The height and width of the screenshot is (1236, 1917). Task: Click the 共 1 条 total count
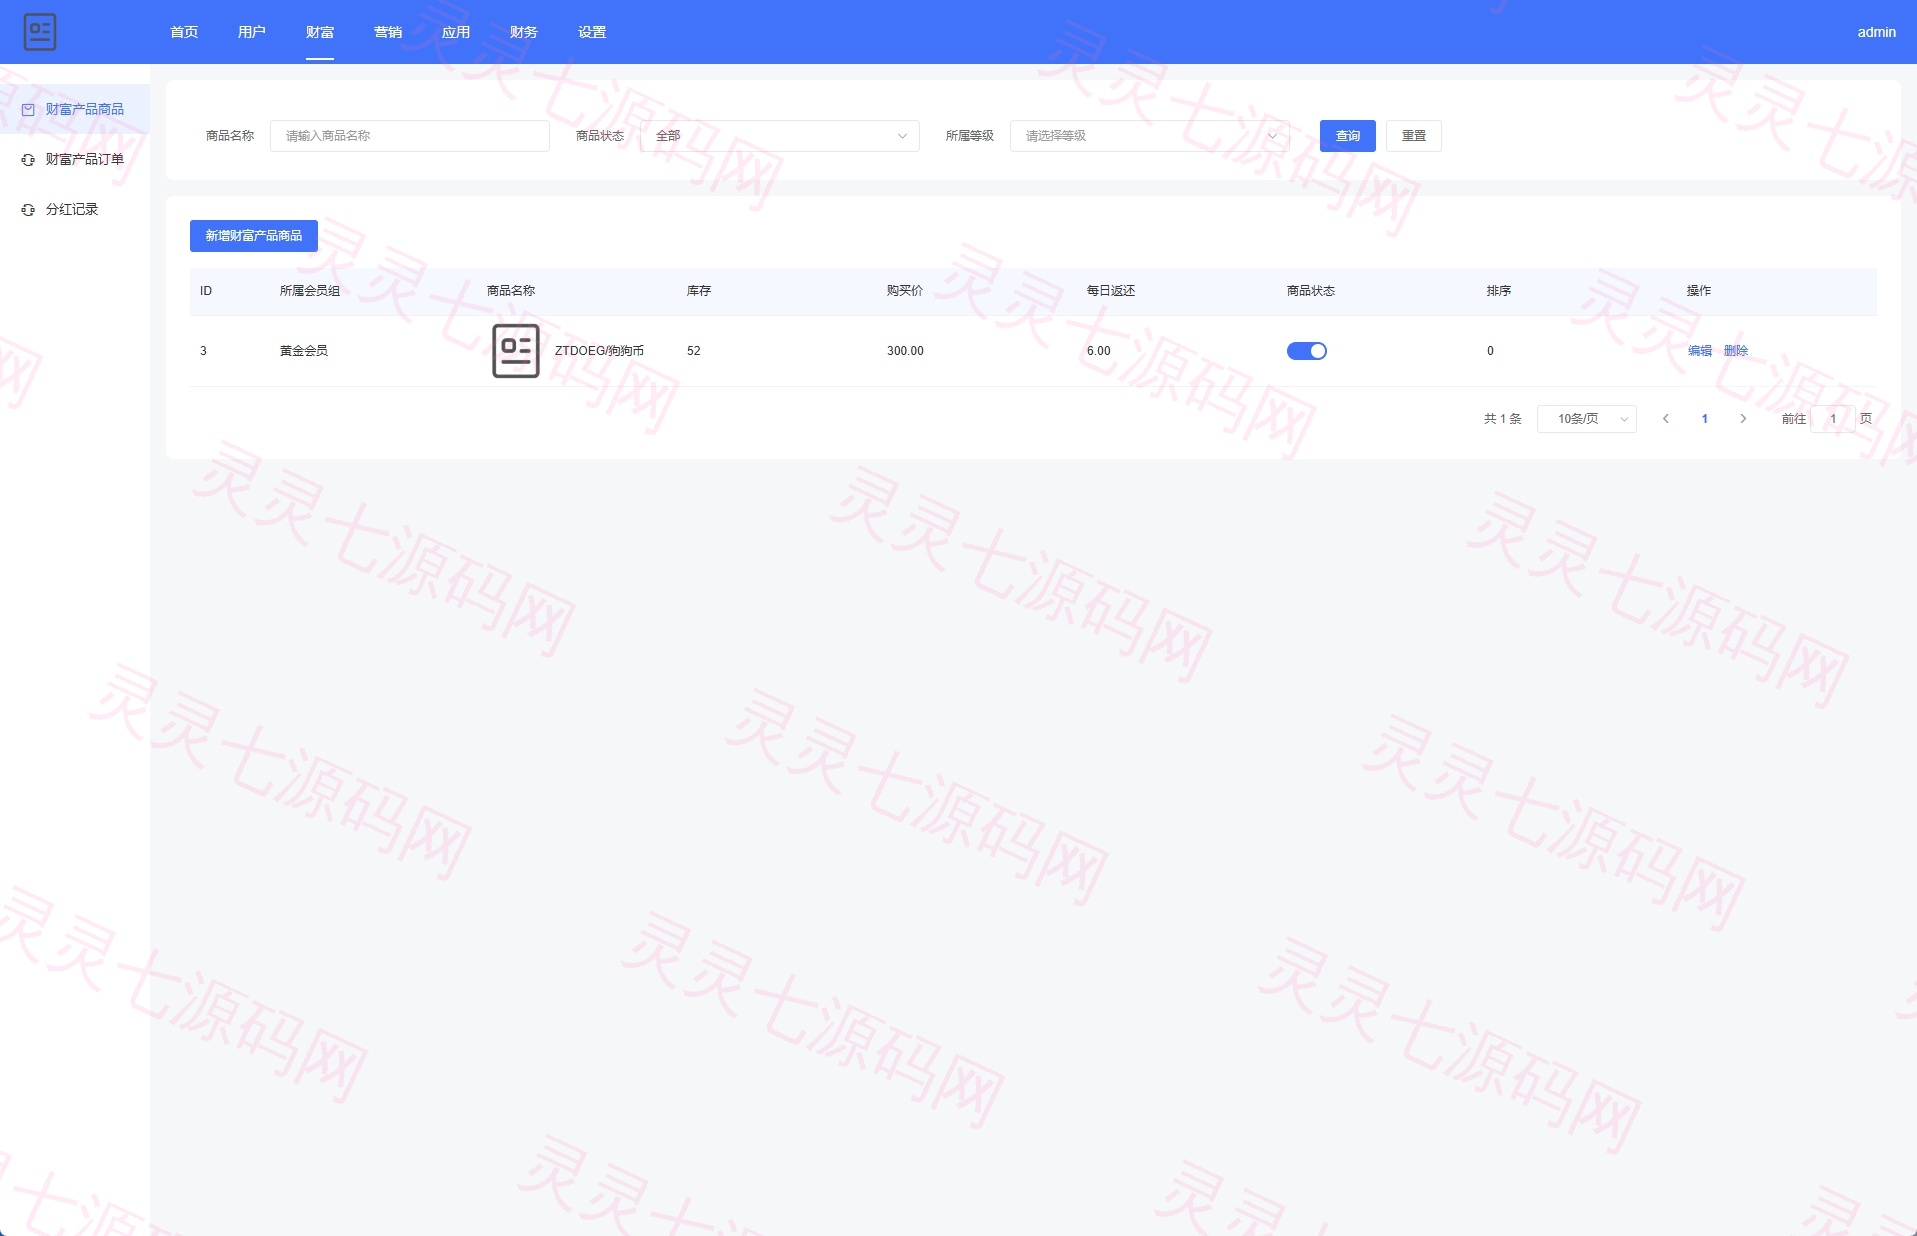coord(1503,419)
